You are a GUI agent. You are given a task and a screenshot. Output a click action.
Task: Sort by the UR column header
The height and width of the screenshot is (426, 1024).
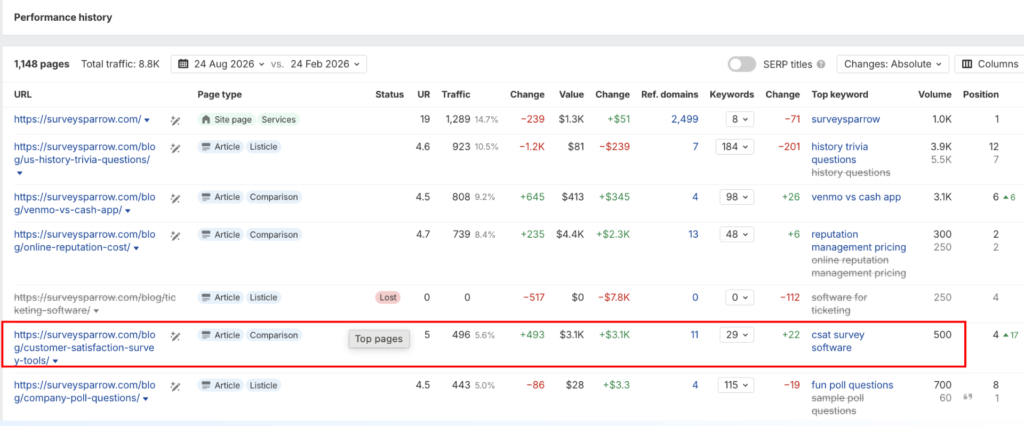point(424,95)
